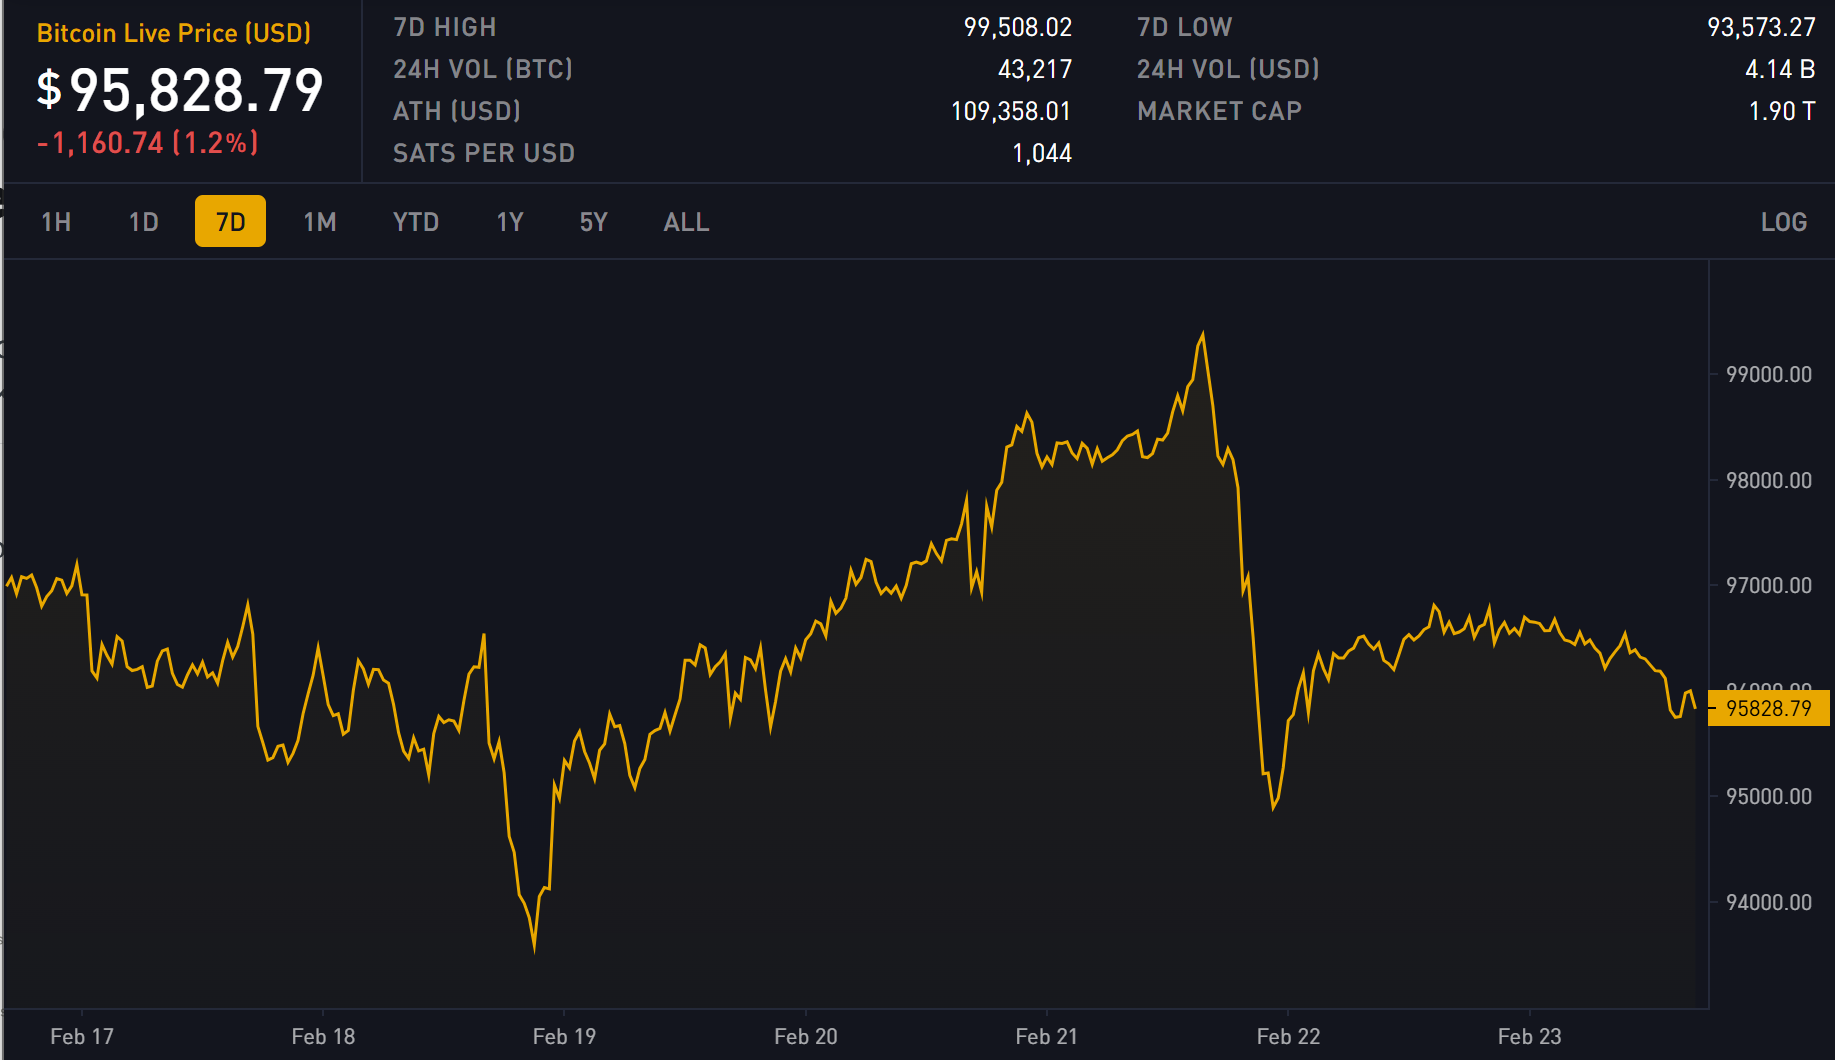Image resolution: width=1835 pixels, height=1060 pixels.
Task: Toggle LOG scale on the chart
Action: (1783, 222)
